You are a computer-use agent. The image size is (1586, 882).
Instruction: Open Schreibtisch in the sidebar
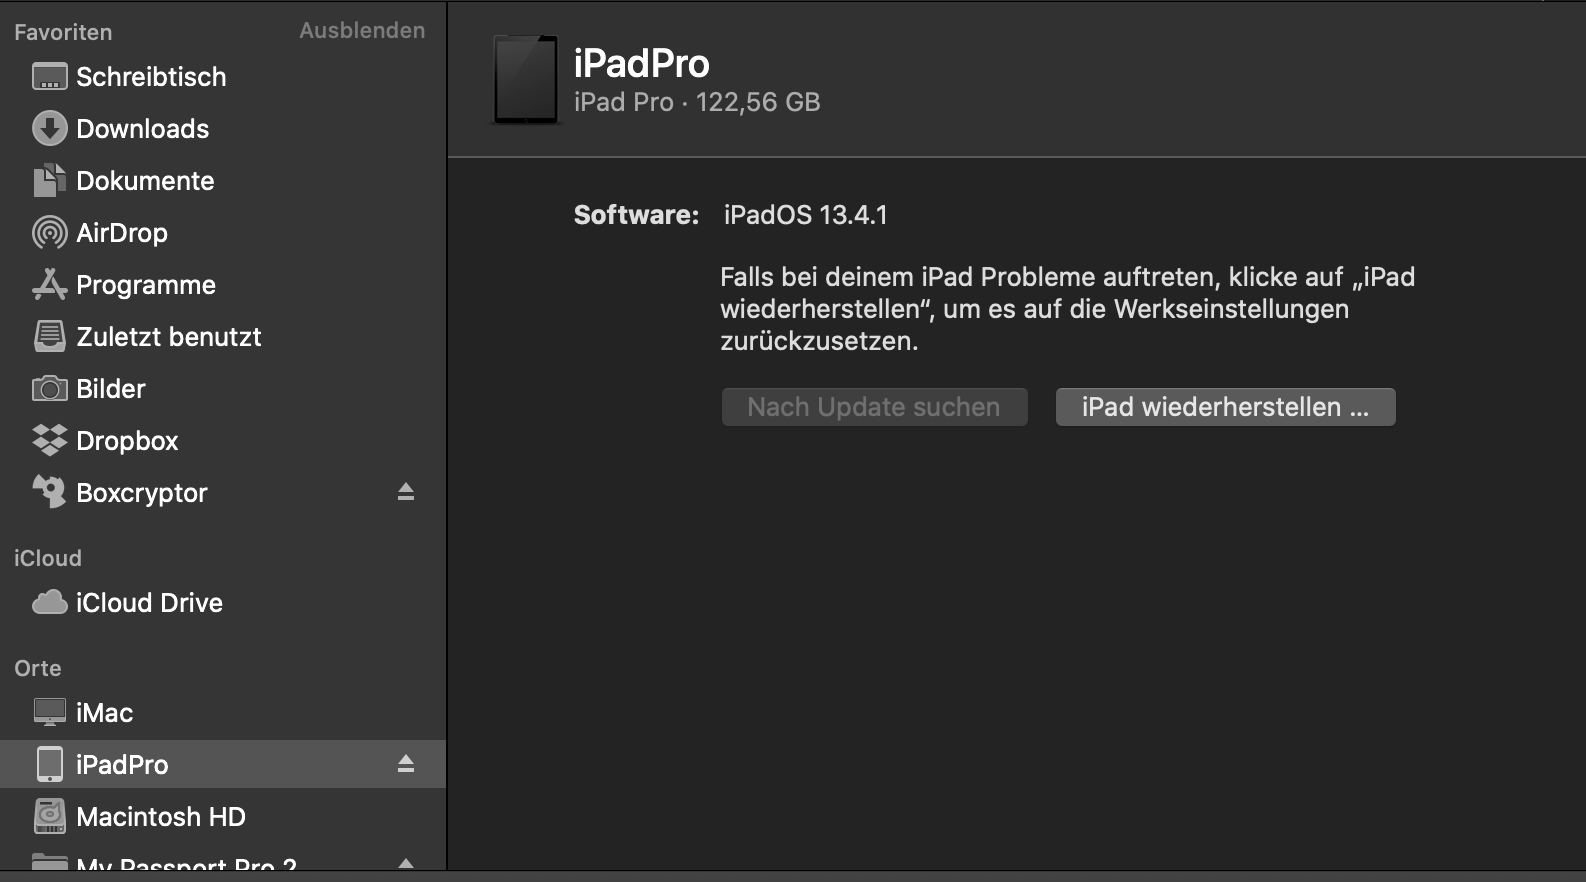tap(223, 77)
